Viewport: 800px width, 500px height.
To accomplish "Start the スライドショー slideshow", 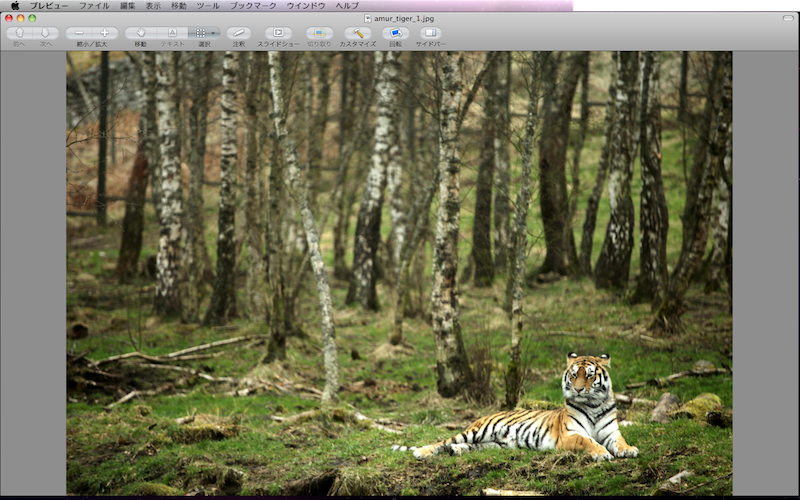I will 278,33.
